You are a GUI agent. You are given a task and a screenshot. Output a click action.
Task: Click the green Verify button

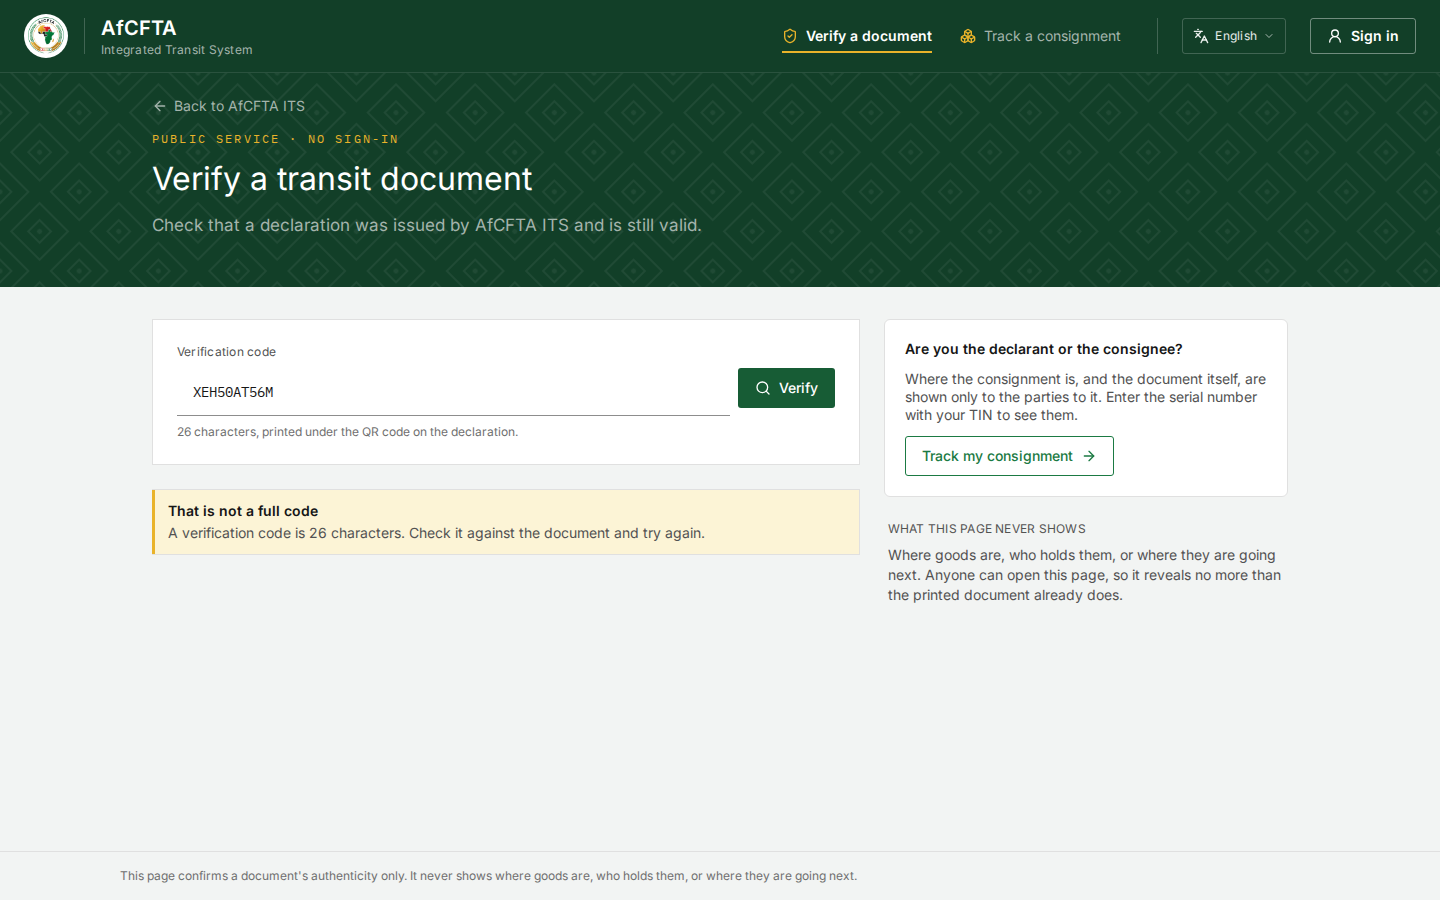coord(786,388)
